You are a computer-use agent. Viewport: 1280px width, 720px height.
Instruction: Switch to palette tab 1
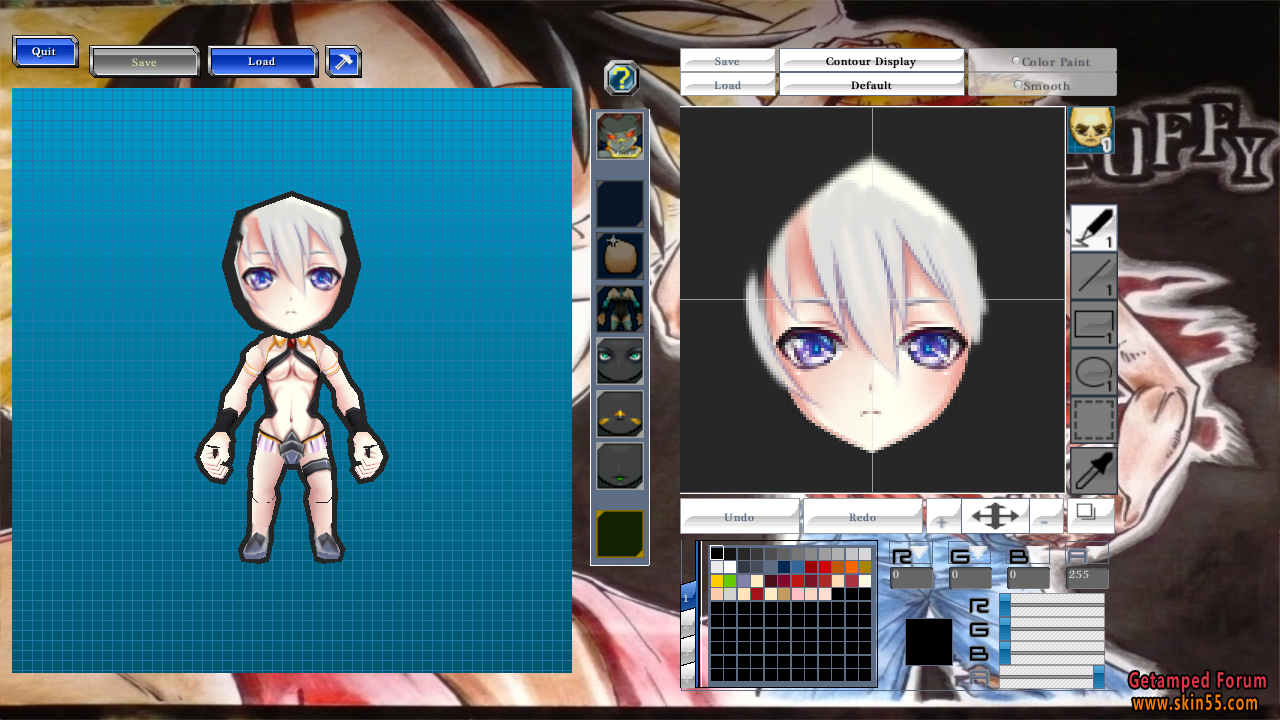686,598
